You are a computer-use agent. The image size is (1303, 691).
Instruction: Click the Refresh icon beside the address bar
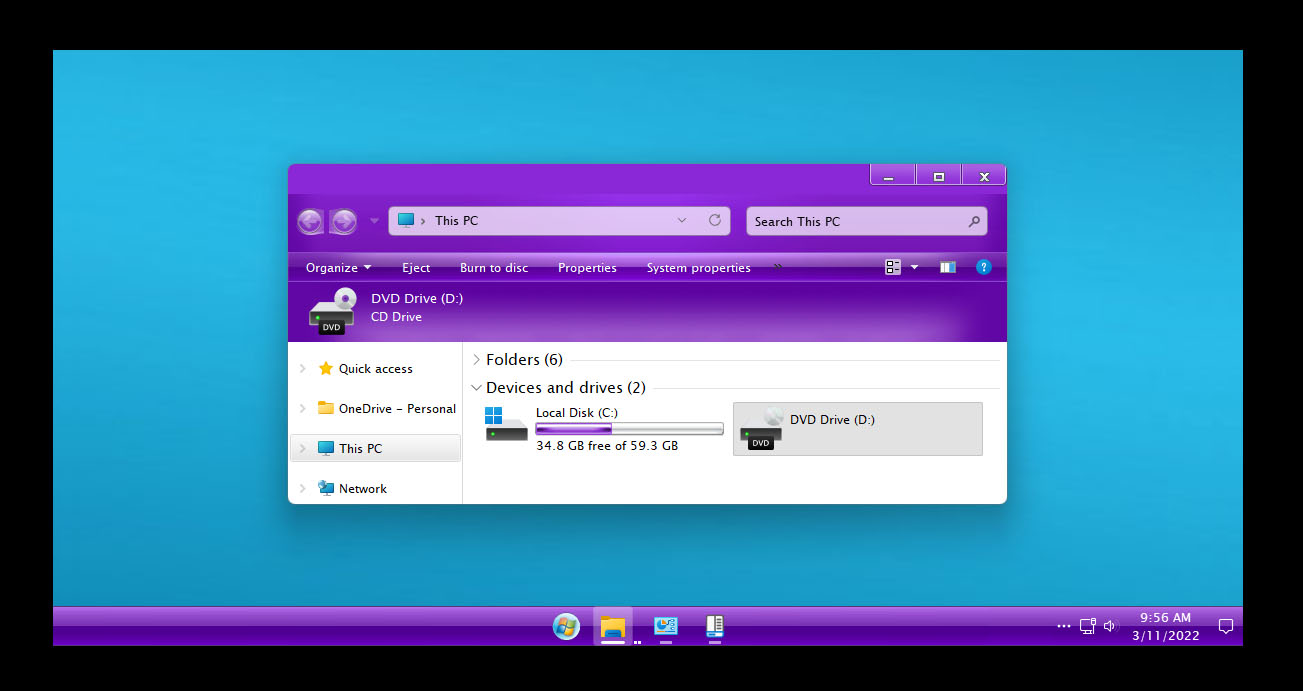(715, 220)
